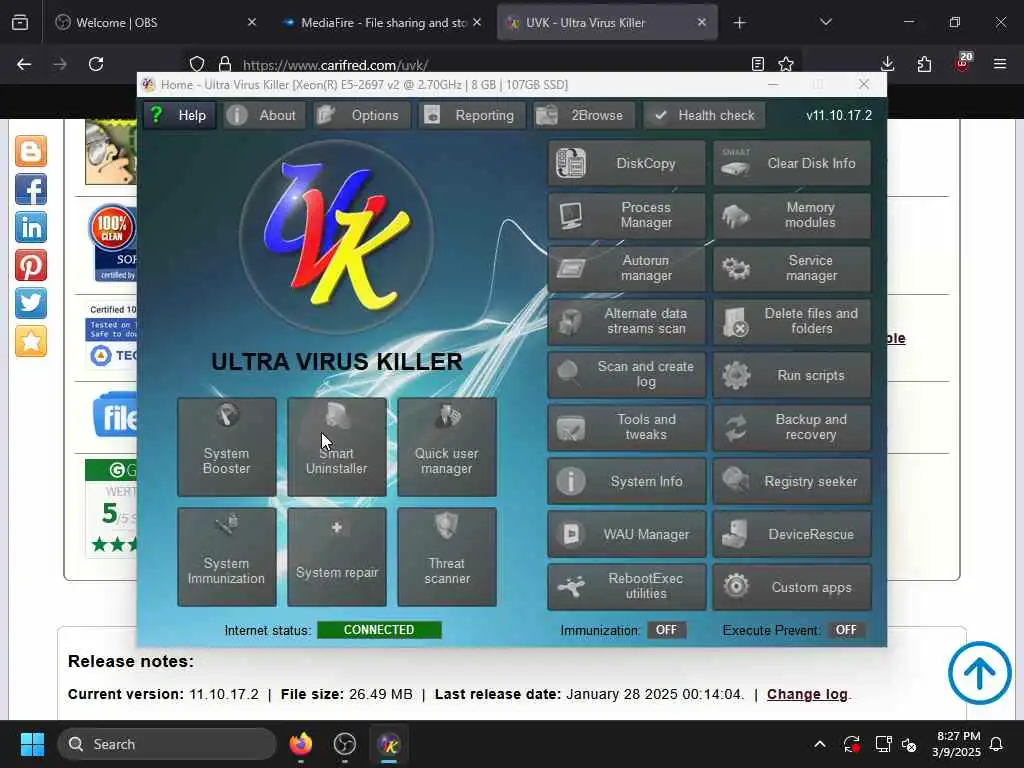Open Tools and tweaks

pos(626,428)
